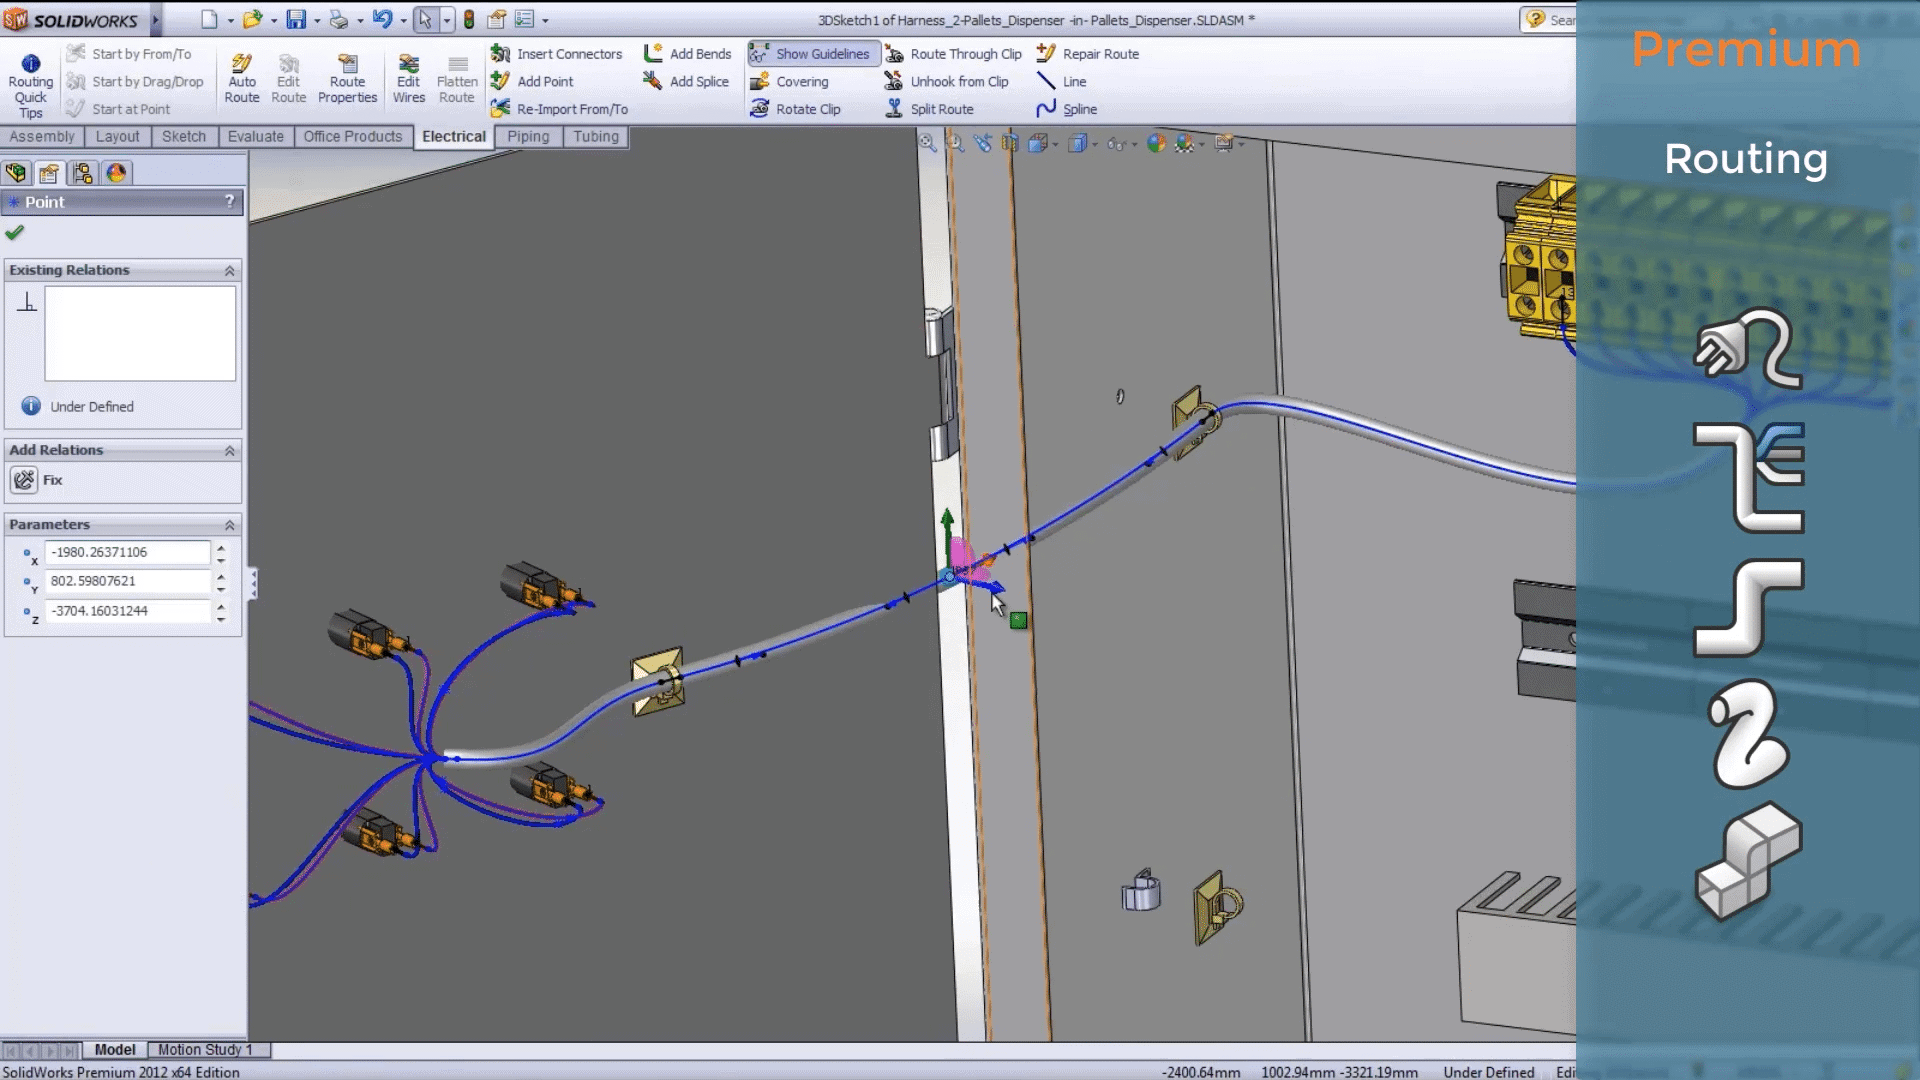Click Insert Connectors icon
The width and height of the screenshot is (1920, 1080).
coord(500,54)
